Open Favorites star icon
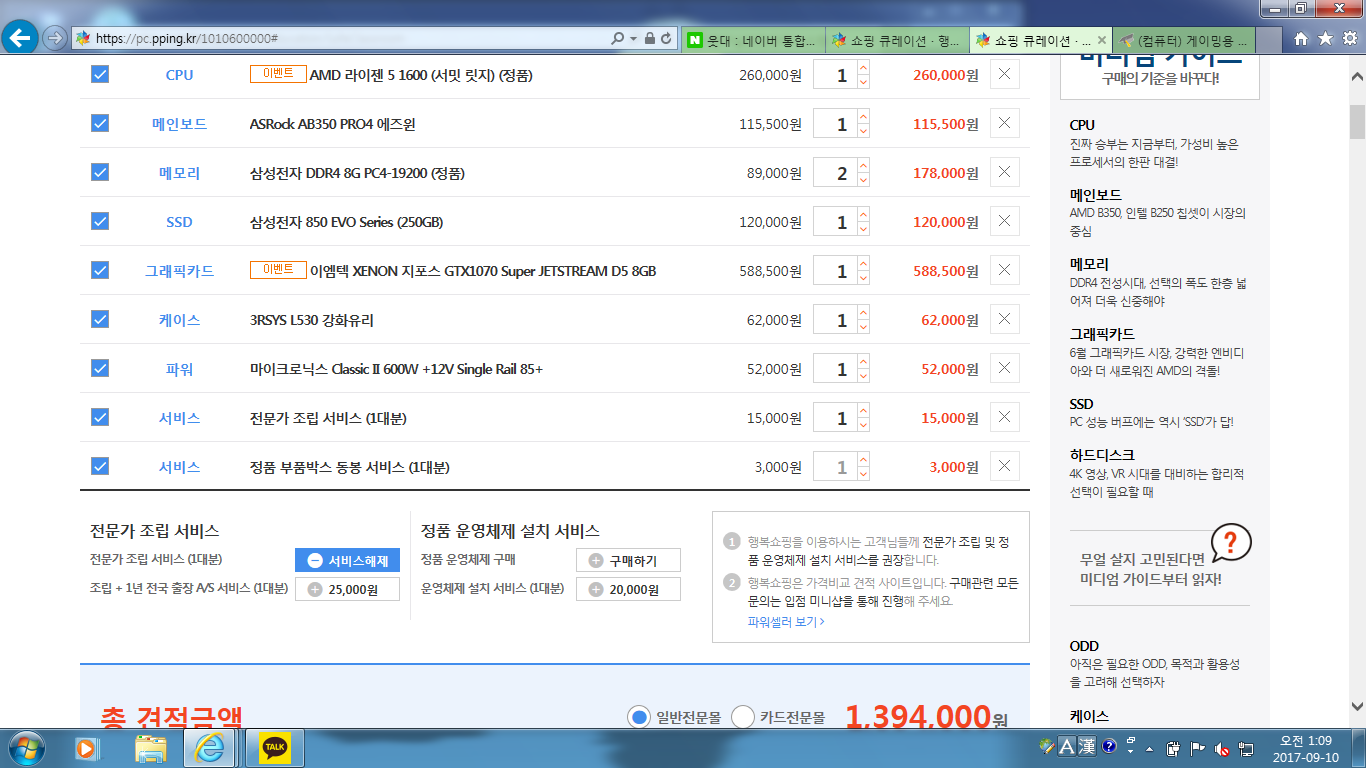This screenshot has height=768, width=1366. [1325, 38]
